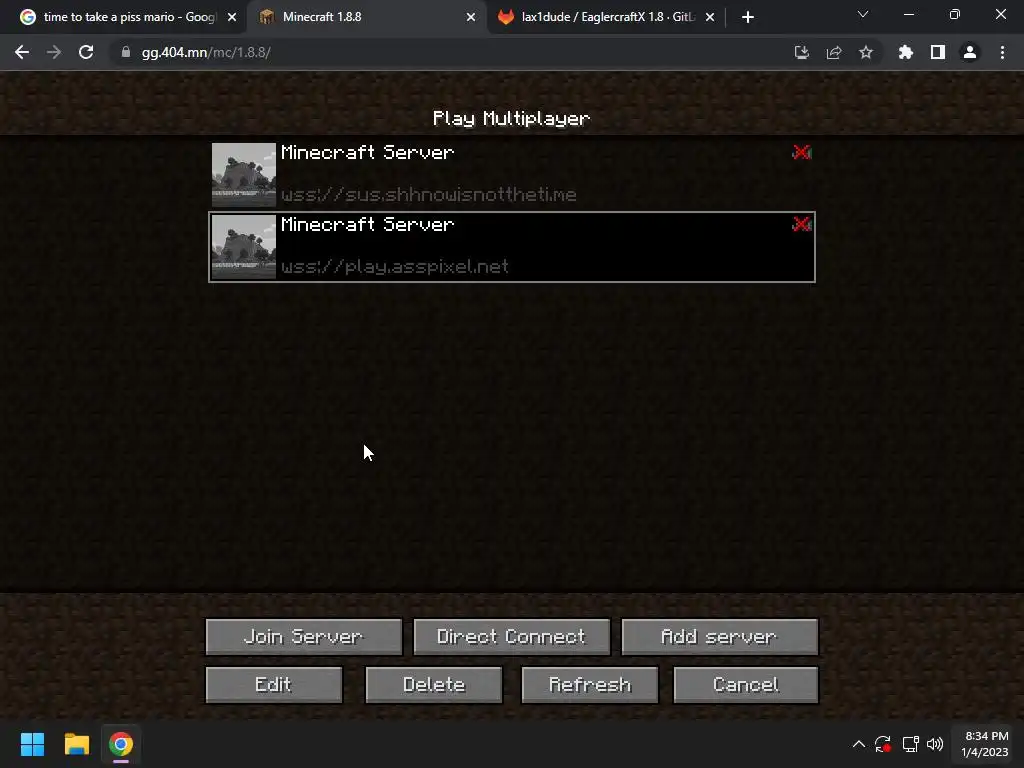Toggle the browser side panel
This screenshot has width=1024, height=768.
point(938,52)
